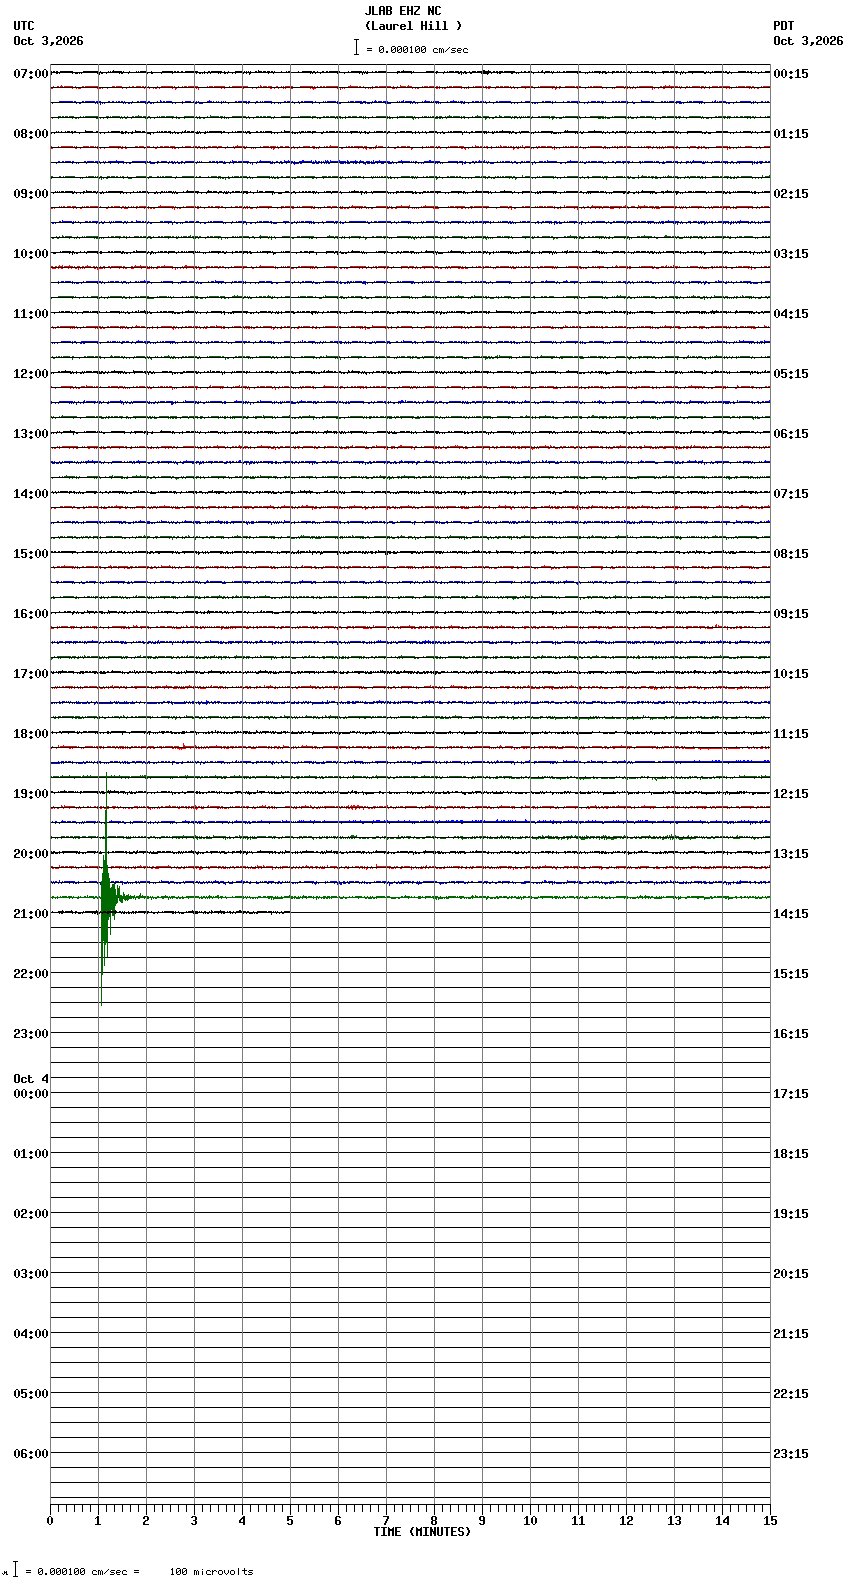Click the UTC time label '15:00'
The height and width of the screenshot is (1584, 850).
[x=31, y=554]
